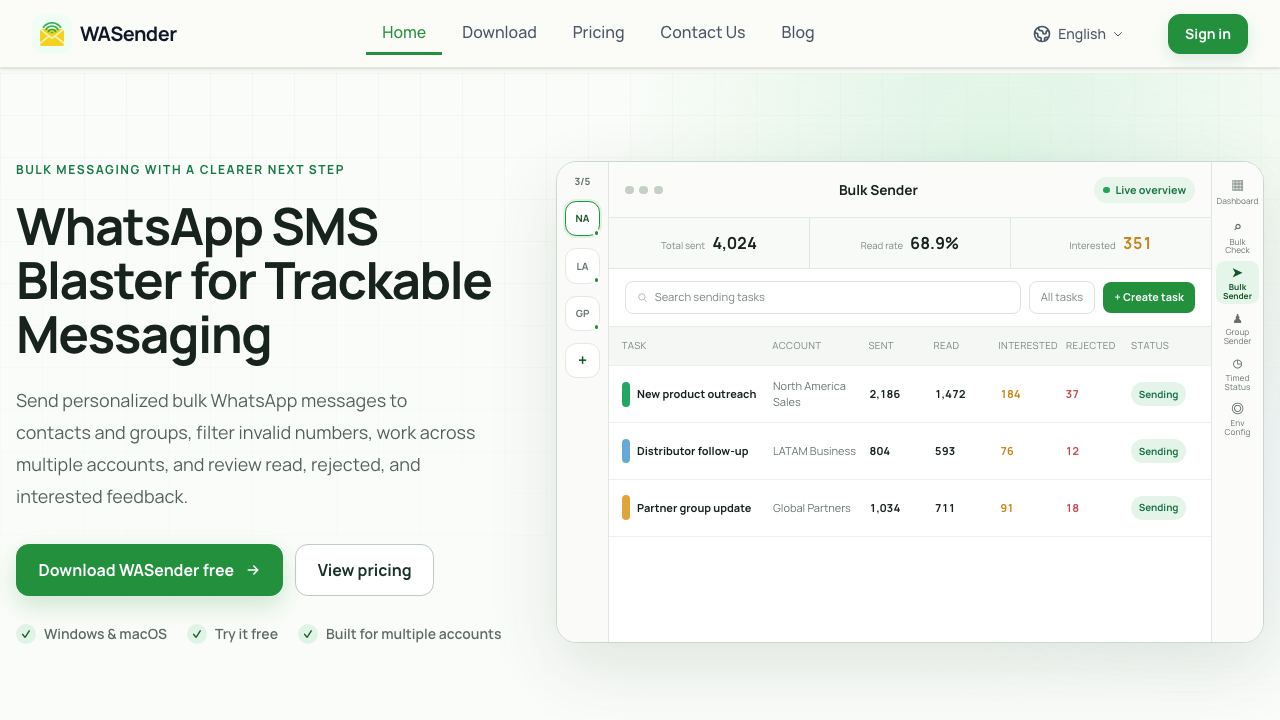Screen dimensions: 1280x720
Task: Click the green swatch on New product outreach
Action: coord(626,394)
